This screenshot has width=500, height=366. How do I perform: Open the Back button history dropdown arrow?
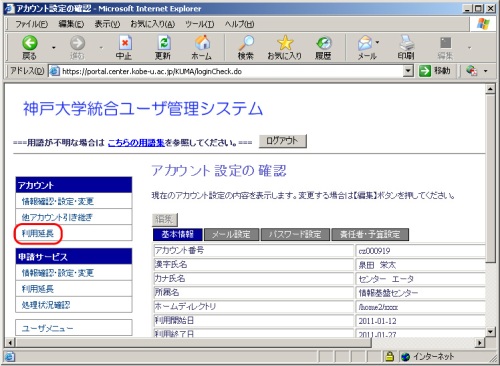coord(54,48)
